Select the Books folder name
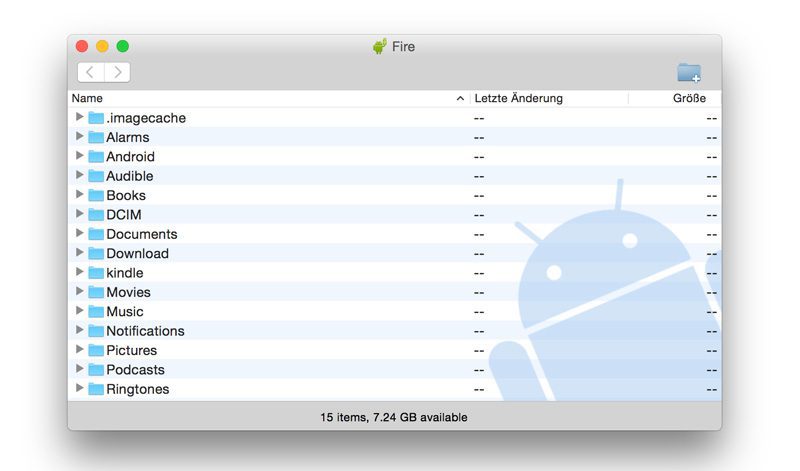The image size is (800, 471). tap(126, 195)
